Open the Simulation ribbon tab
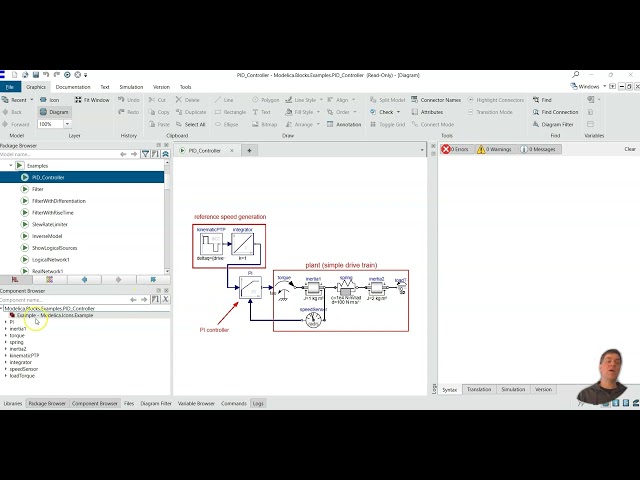The width and height of the screenshot is (640, 480). (131, 87)
